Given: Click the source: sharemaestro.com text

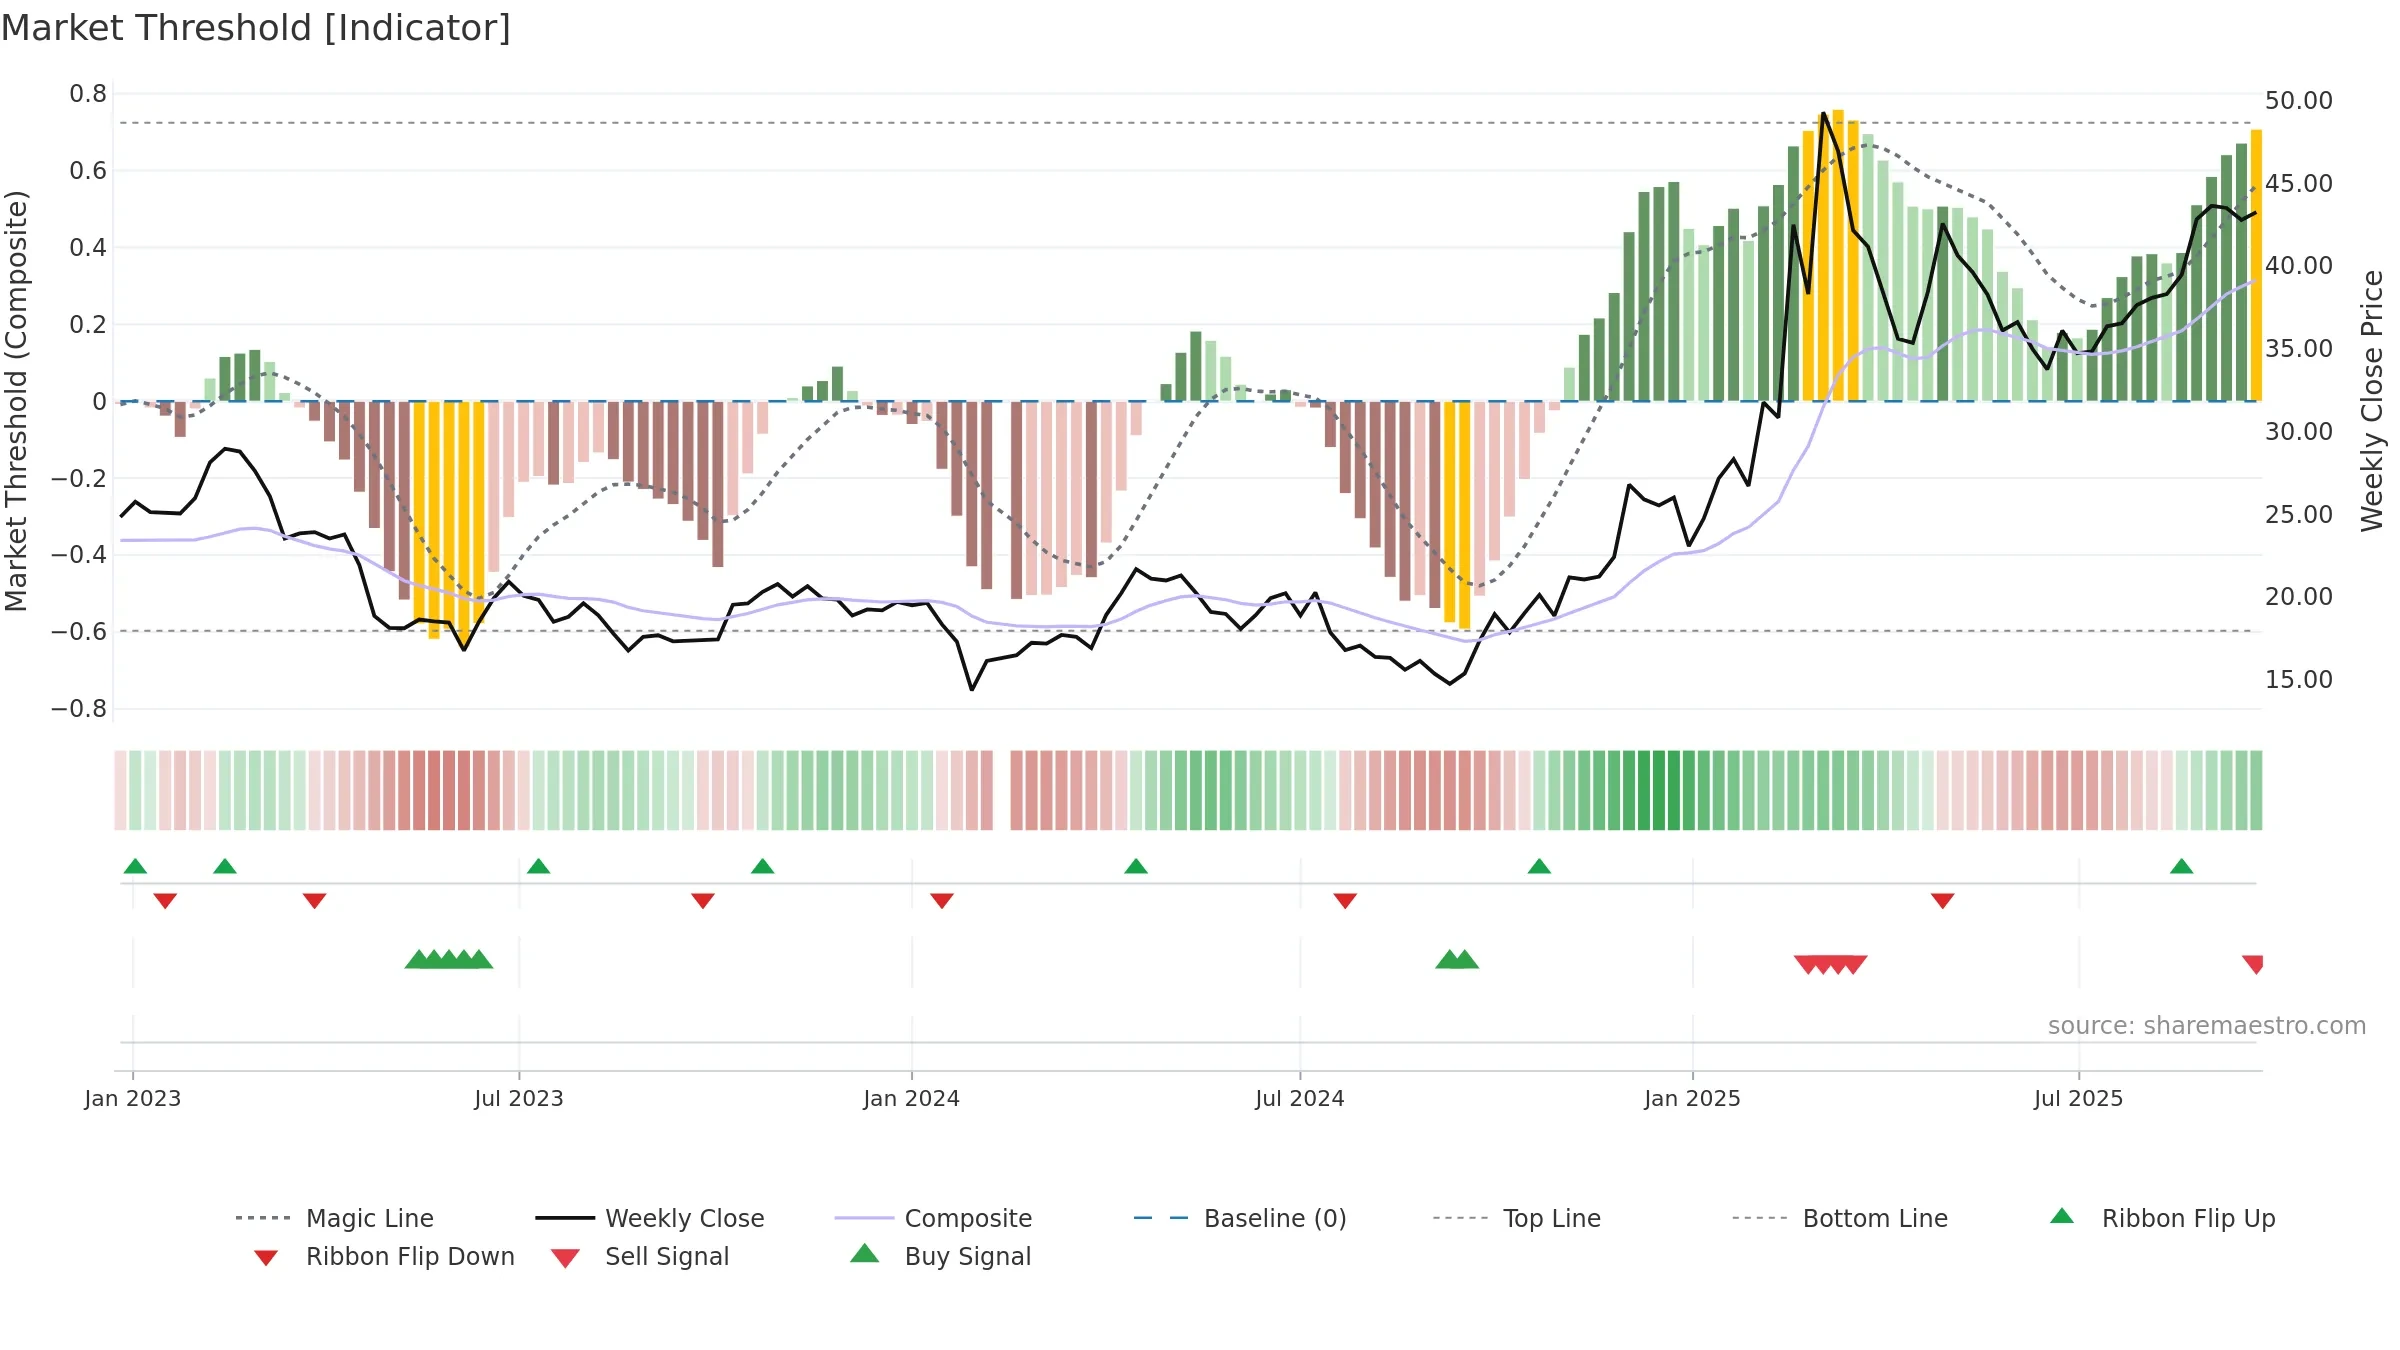Looking at the screenshot, I should (2207, 1026).
